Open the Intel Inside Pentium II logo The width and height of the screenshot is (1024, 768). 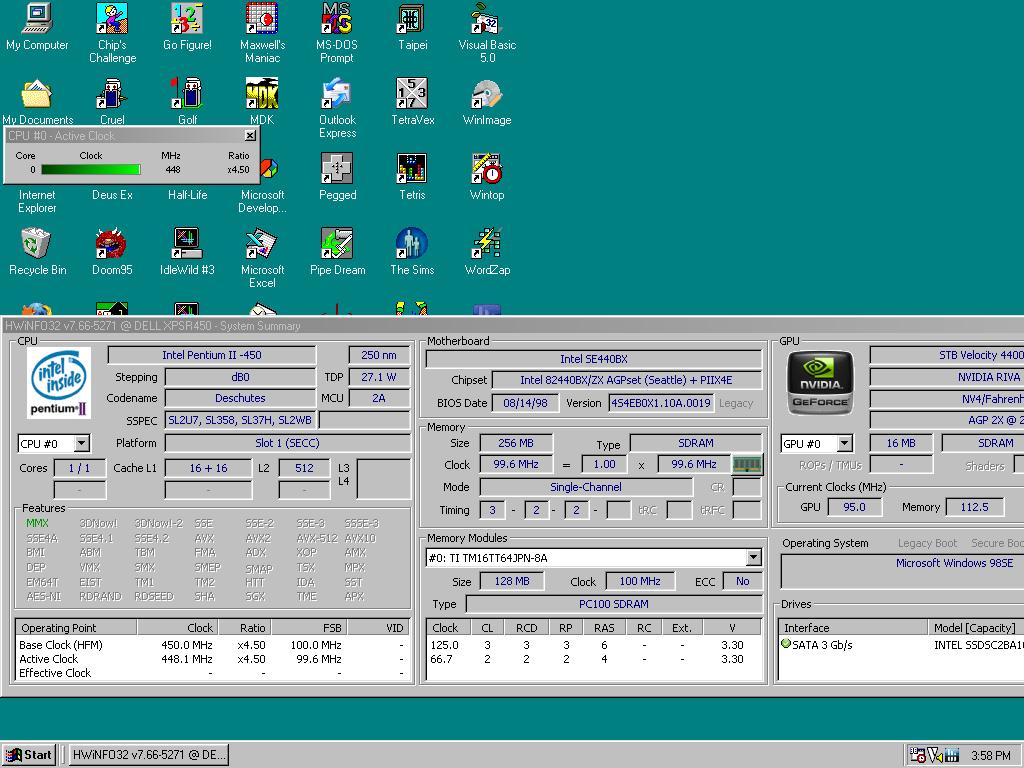pyautogui.click(x=59, y=383)
